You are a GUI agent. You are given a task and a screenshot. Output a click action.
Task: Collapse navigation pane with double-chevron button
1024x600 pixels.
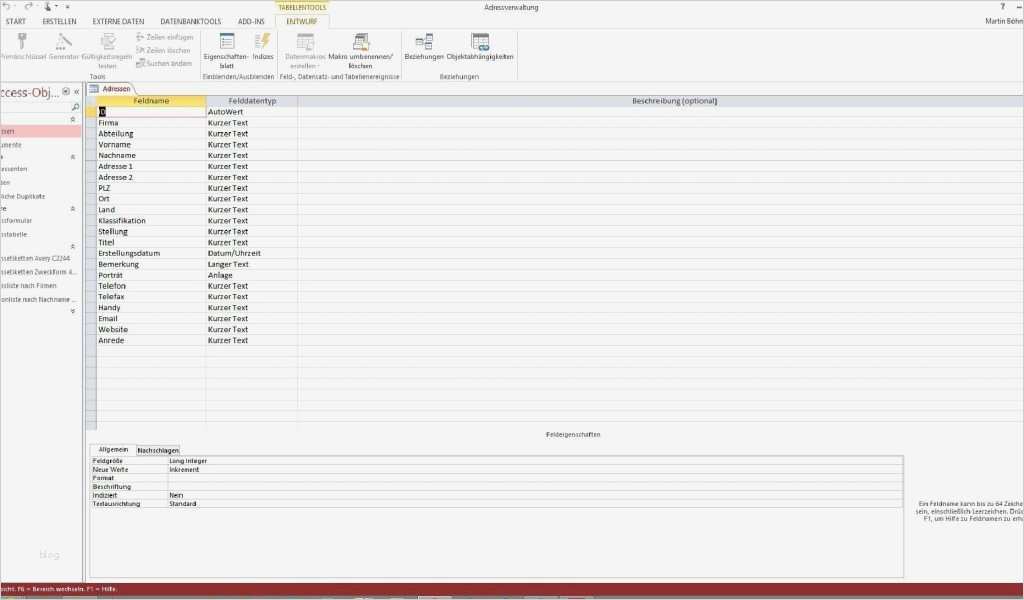(x=76, y=92)
